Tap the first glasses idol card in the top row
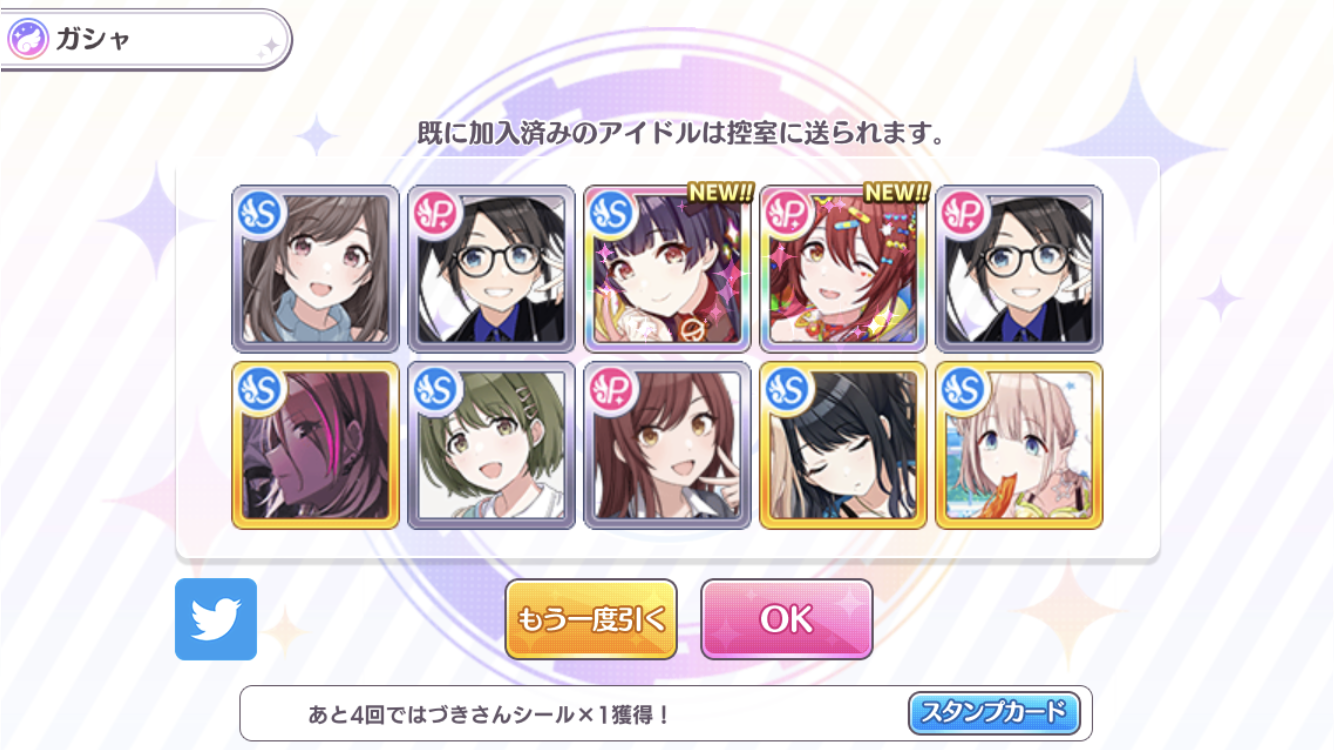The width and height of the screenshot is (1334, 750). point(491,269)
